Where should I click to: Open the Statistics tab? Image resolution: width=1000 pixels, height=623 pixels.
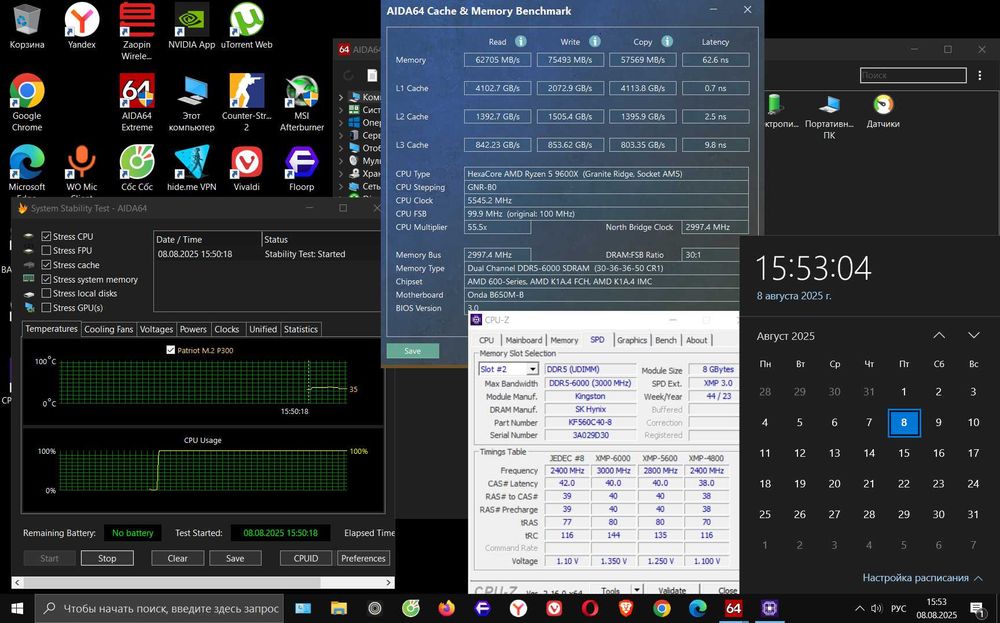pyautogui.click(x=300, y=329)
